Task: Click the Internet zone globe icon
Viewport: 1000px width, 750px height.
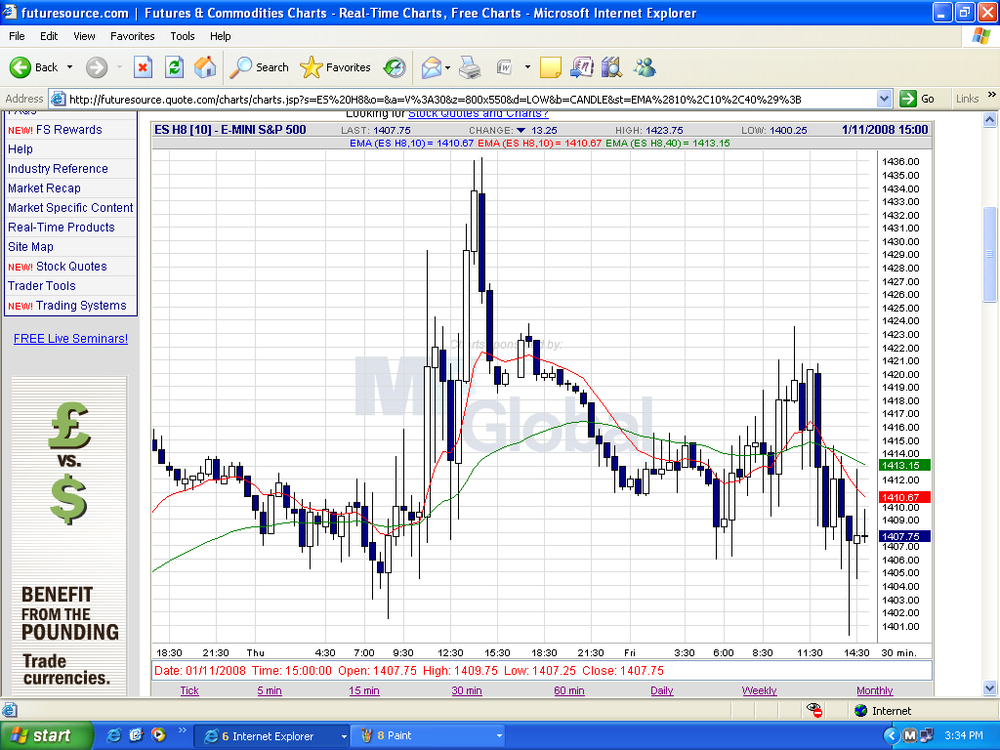Action: [861, 710]
